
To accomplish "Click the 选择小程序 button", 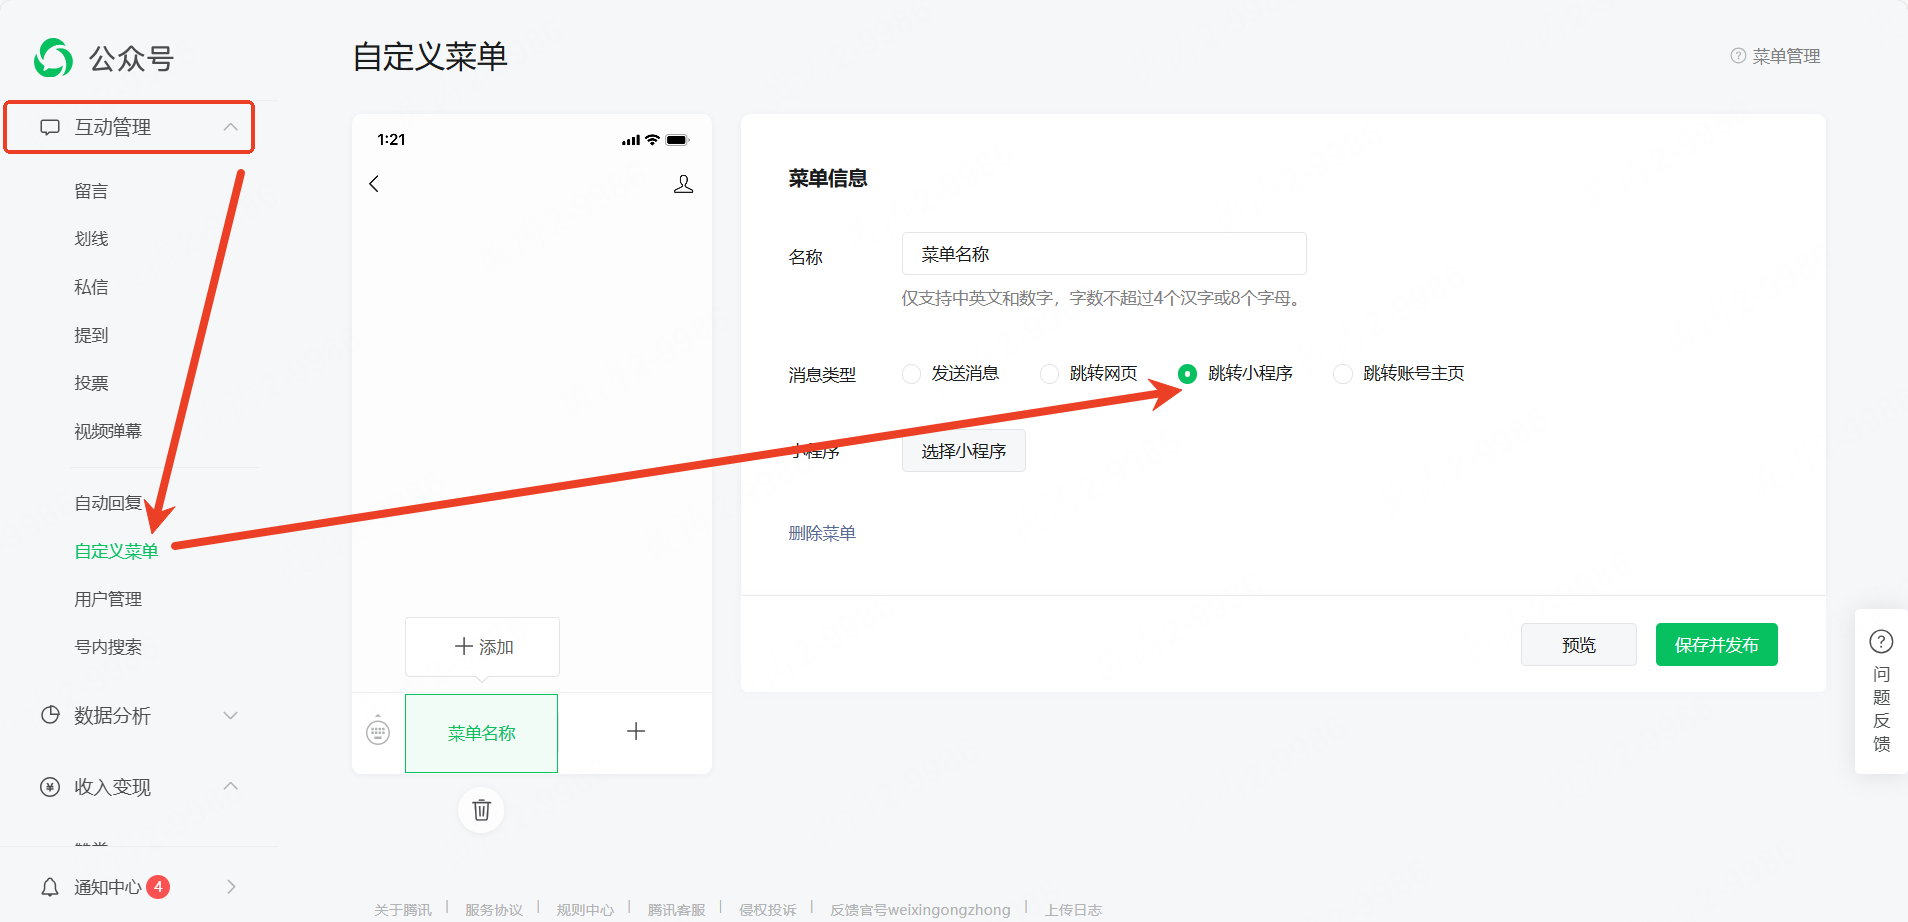I will 964,451.
